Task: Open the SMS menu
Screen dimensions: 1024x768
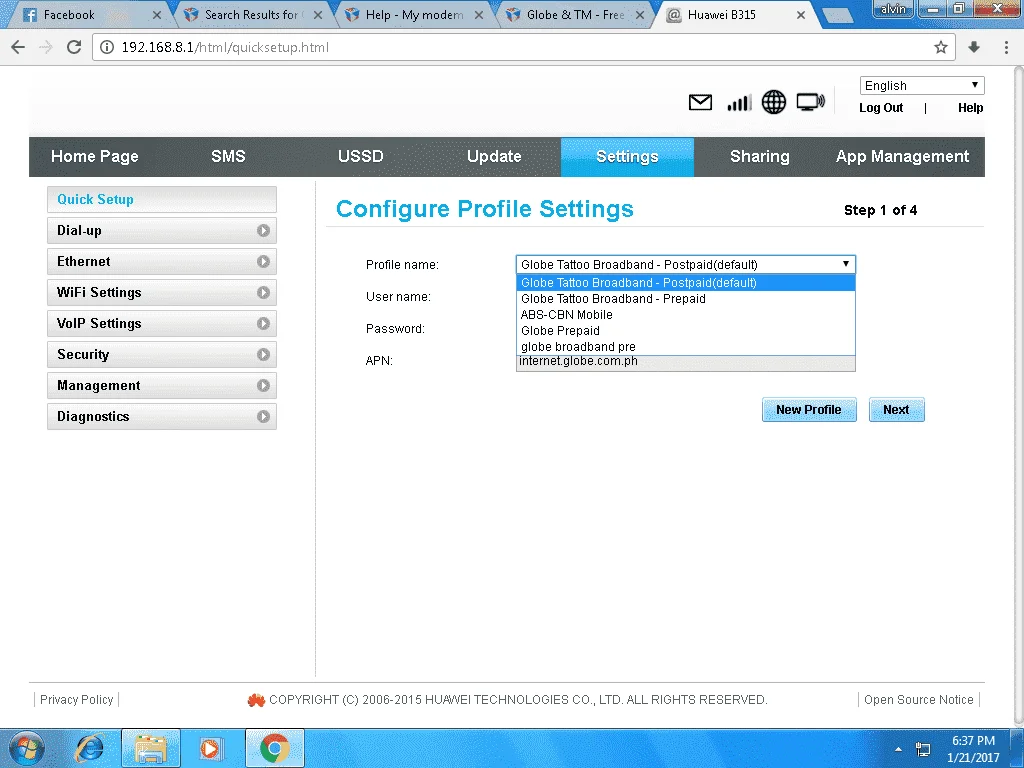Action: click(228, 157)
